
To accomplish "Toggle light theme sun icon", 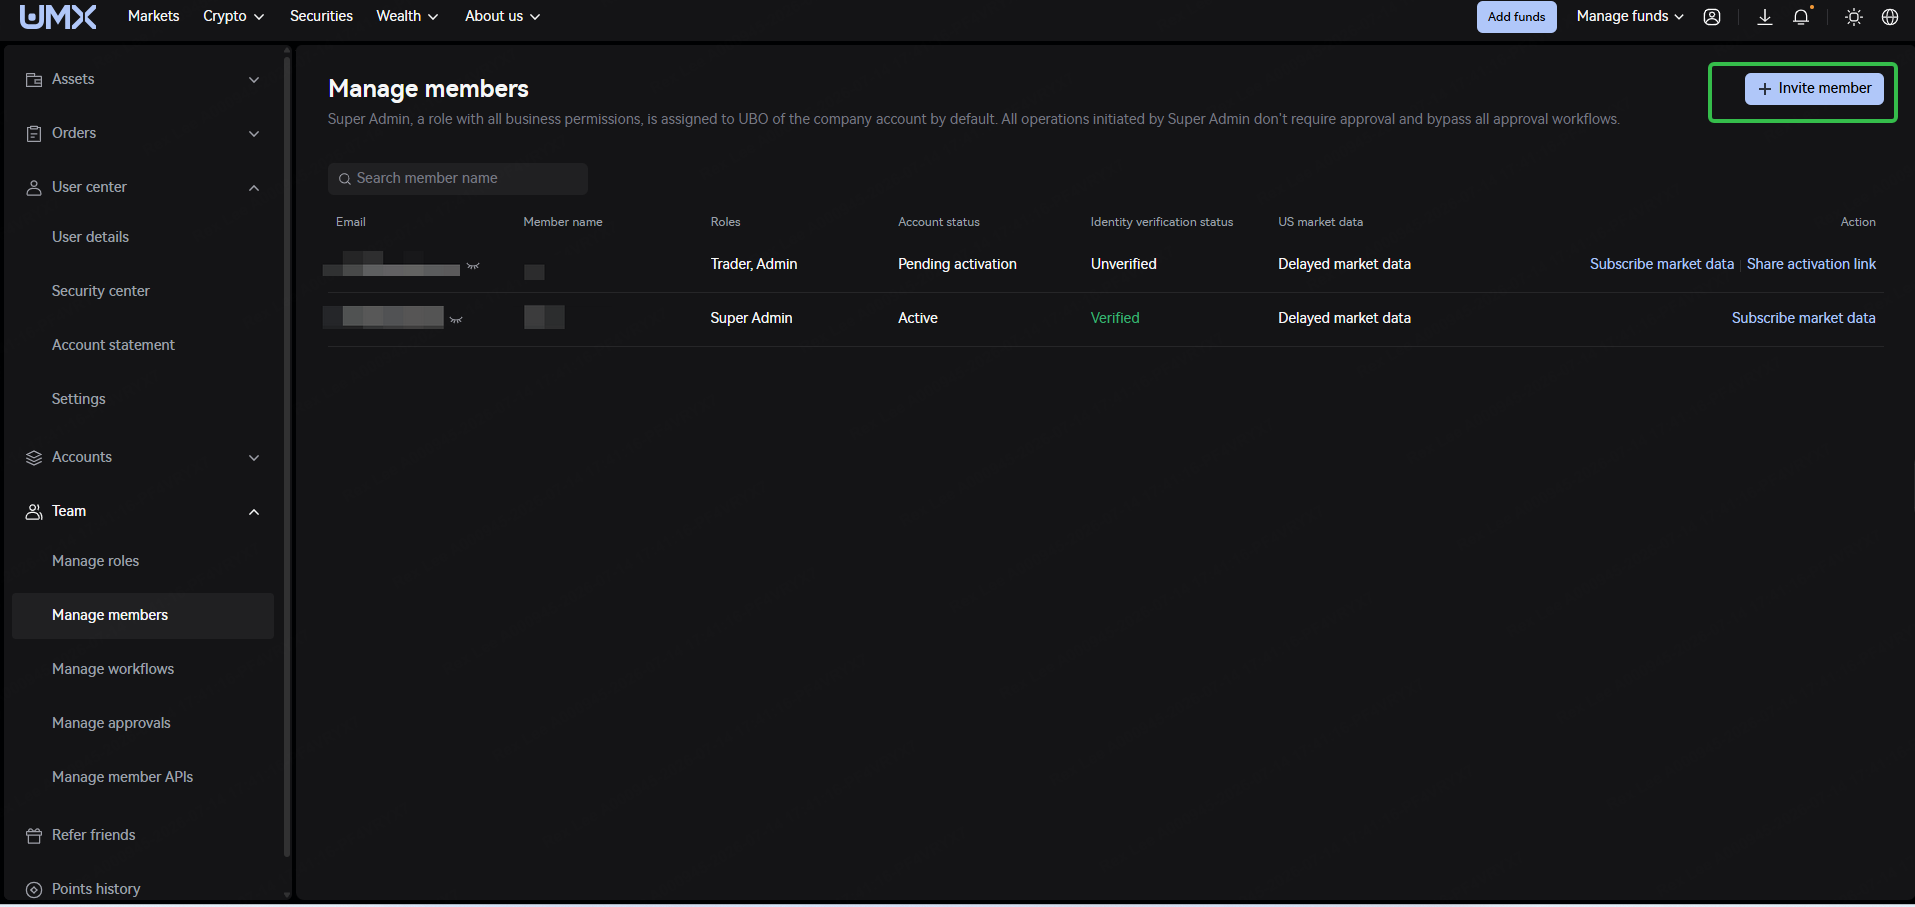I will (x=1854, y=17).
